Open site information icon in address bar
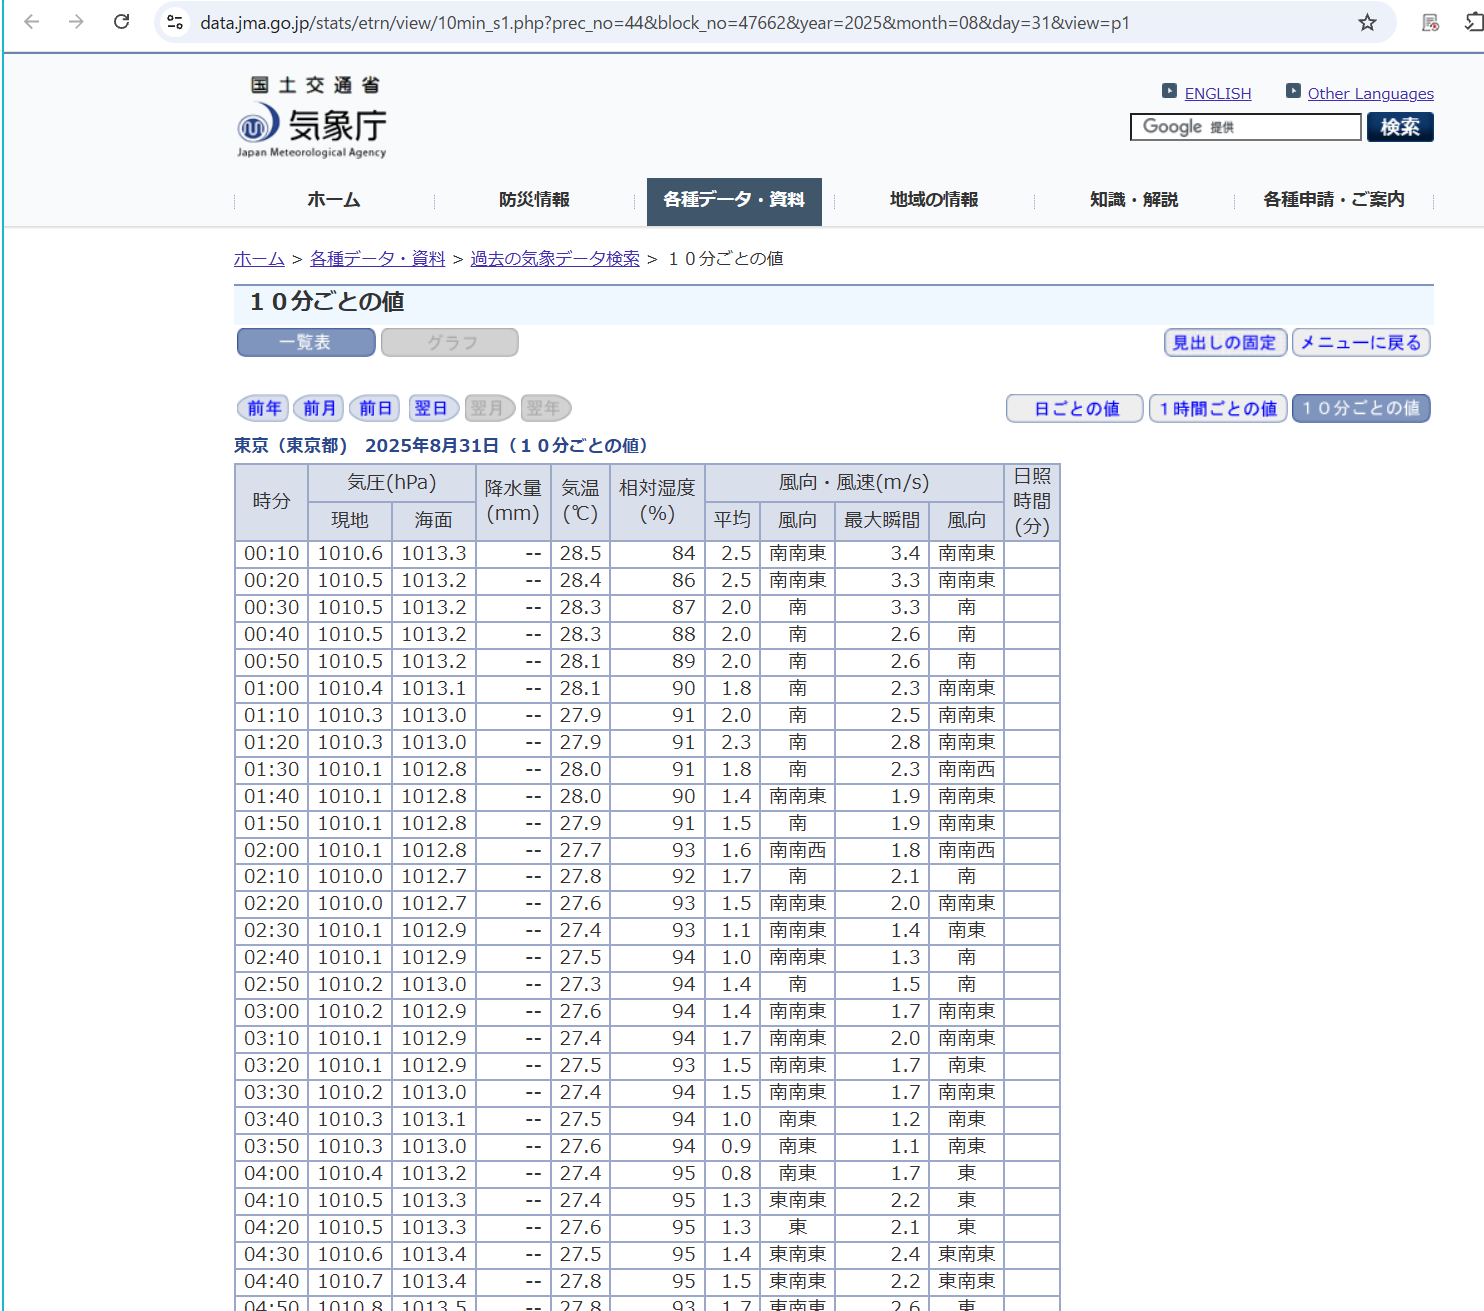 pos(175,22)
